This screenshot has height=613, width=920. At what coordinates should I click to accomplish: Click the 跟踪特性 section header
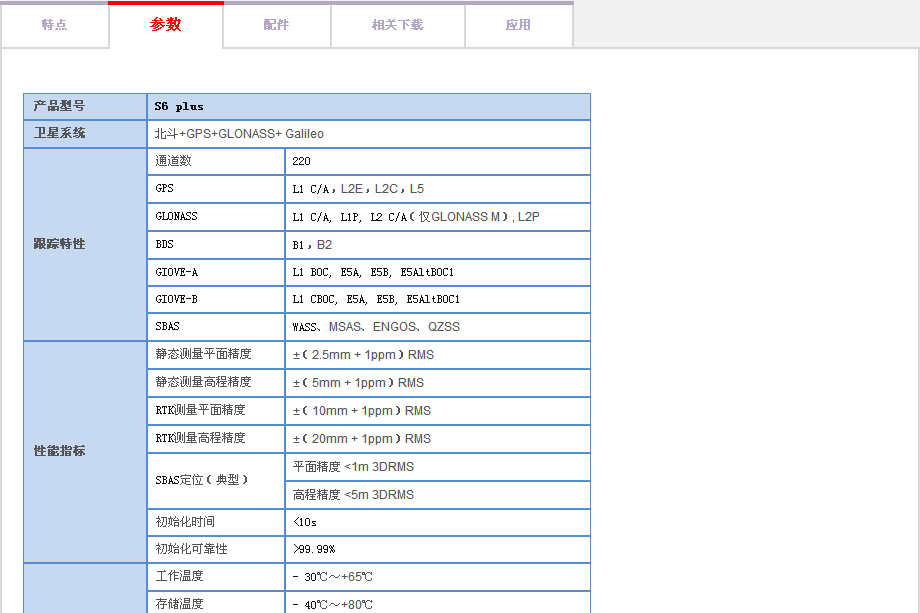tap(60, 244)
